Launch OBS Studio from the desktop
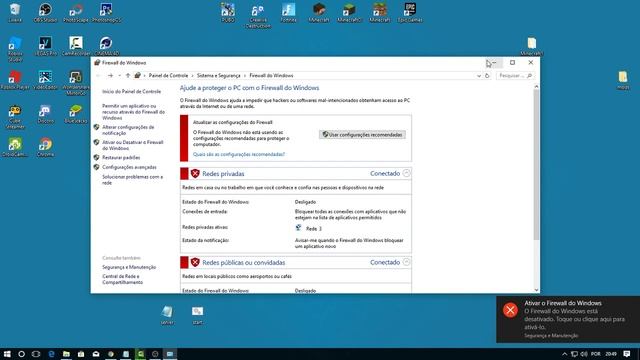This screenshot has height=360, width=640. coord(45,12)
